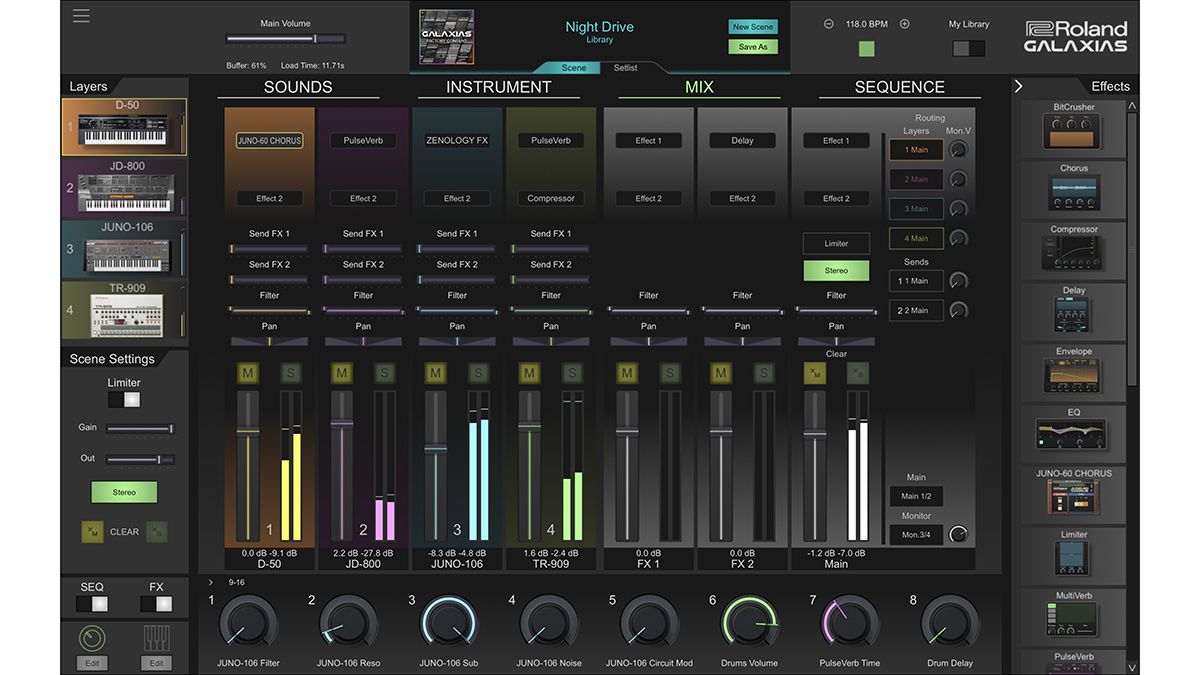Click JUNO-106 Circuit Mod knob 5
The image size is (1200, 675).
pos(649,623)
